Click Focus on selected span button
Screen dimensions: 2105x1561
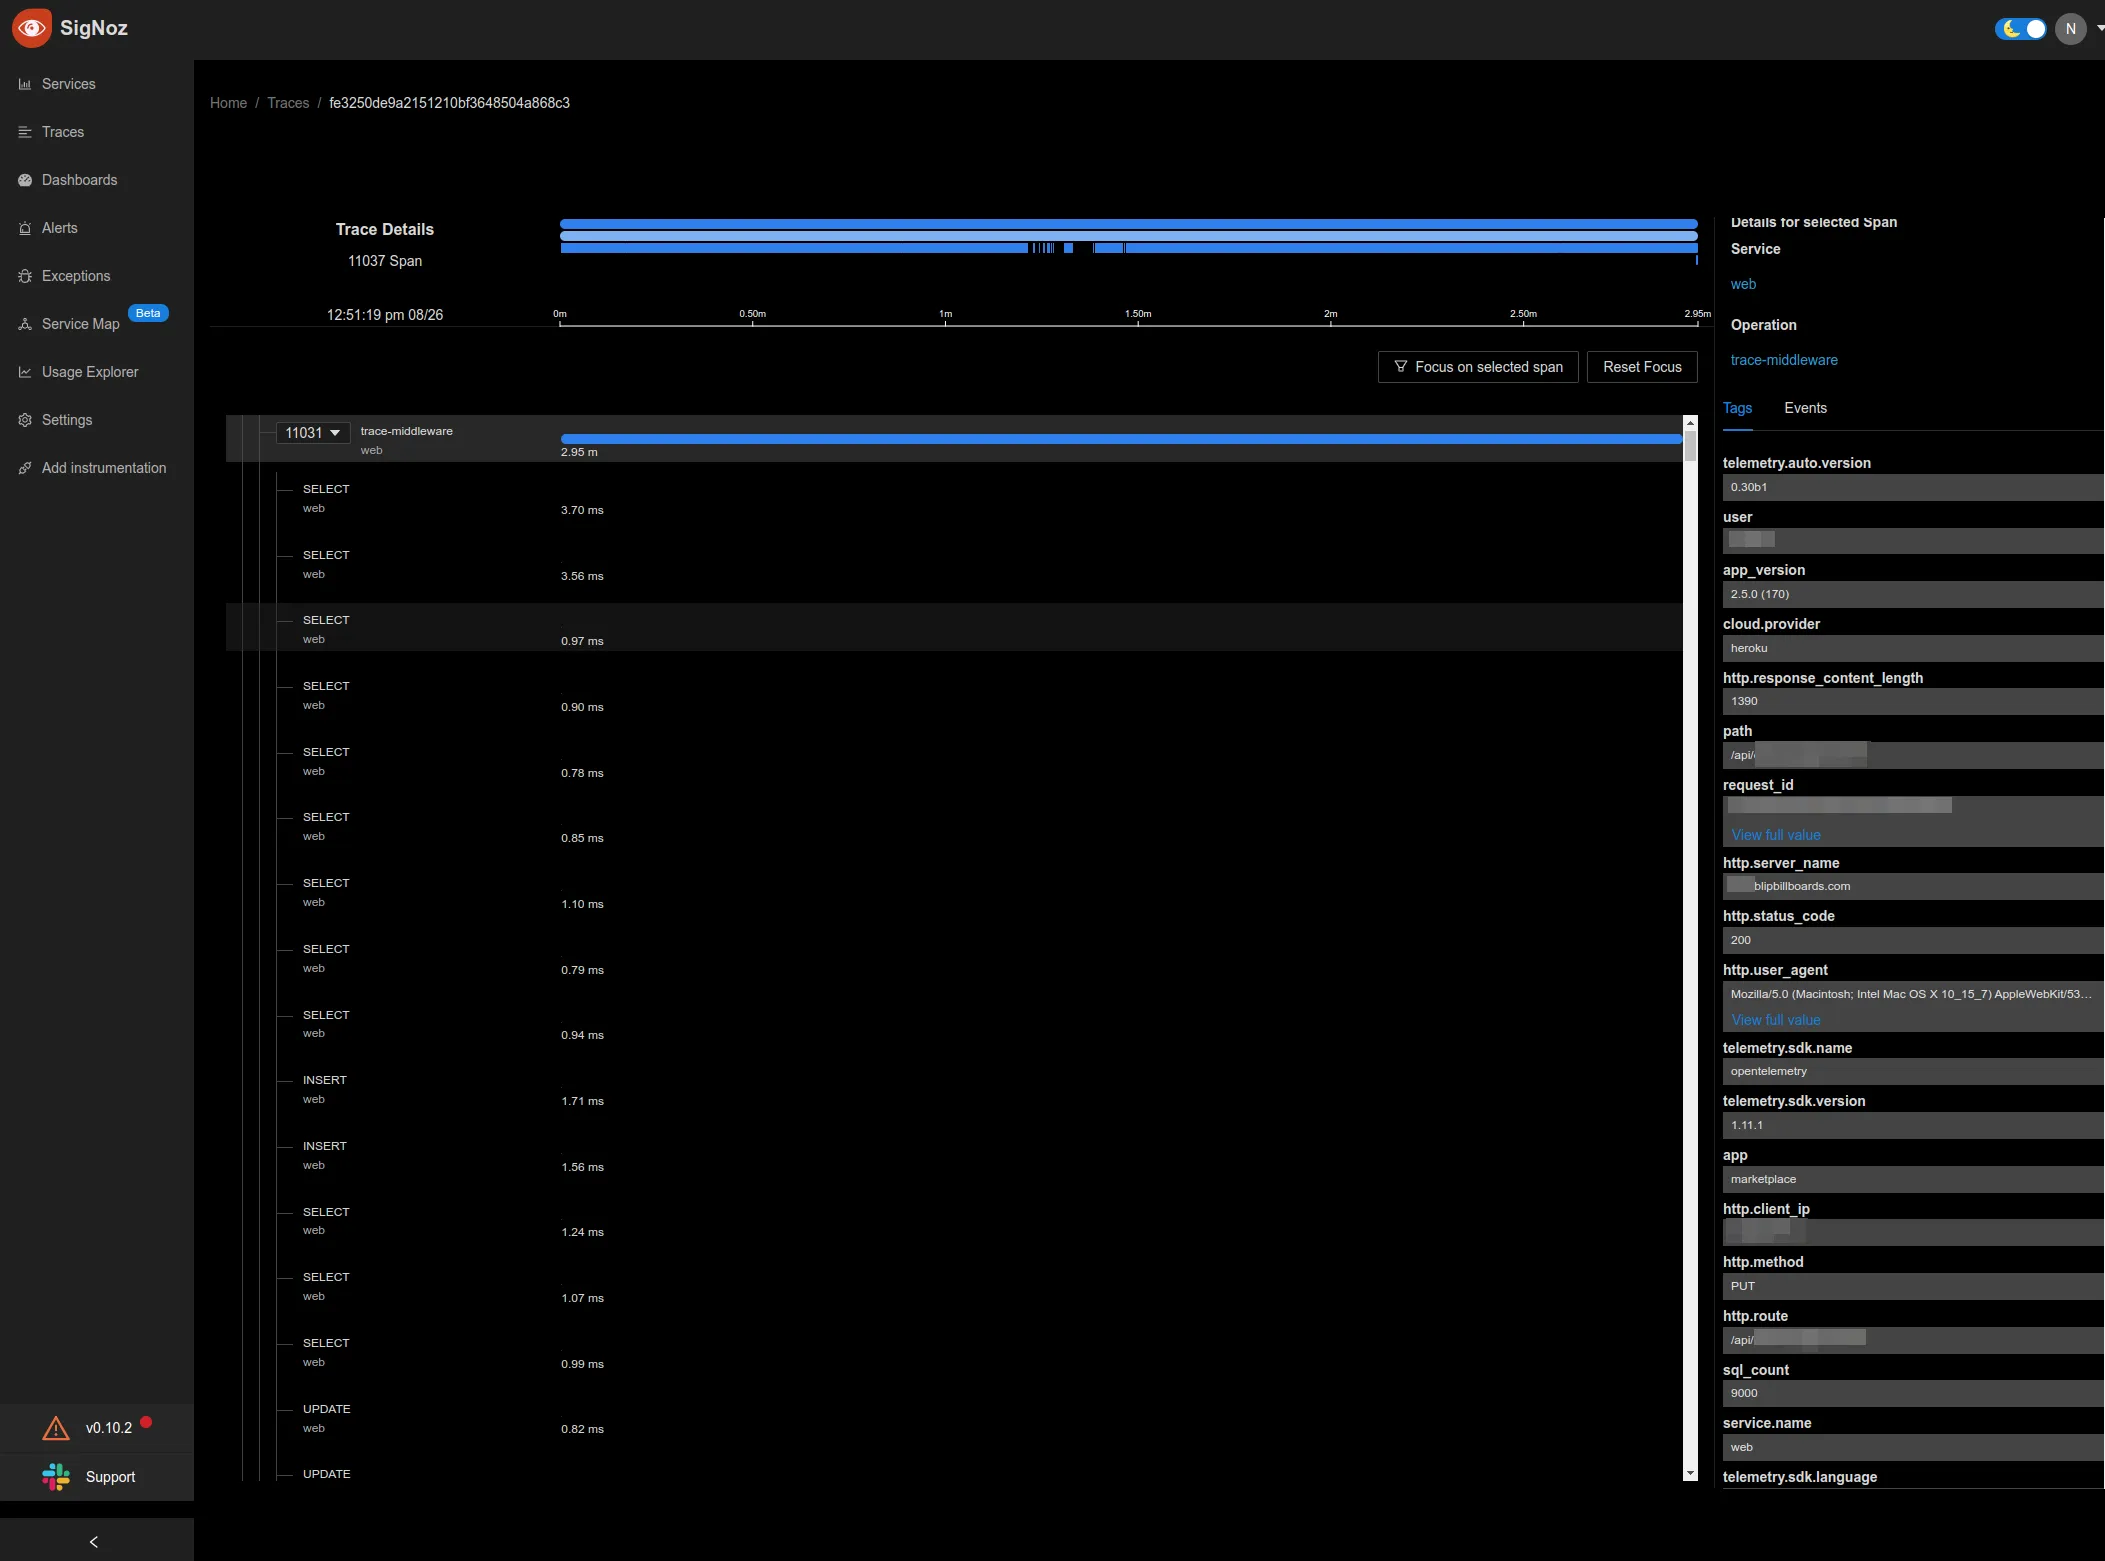[x=1477, y=366]
